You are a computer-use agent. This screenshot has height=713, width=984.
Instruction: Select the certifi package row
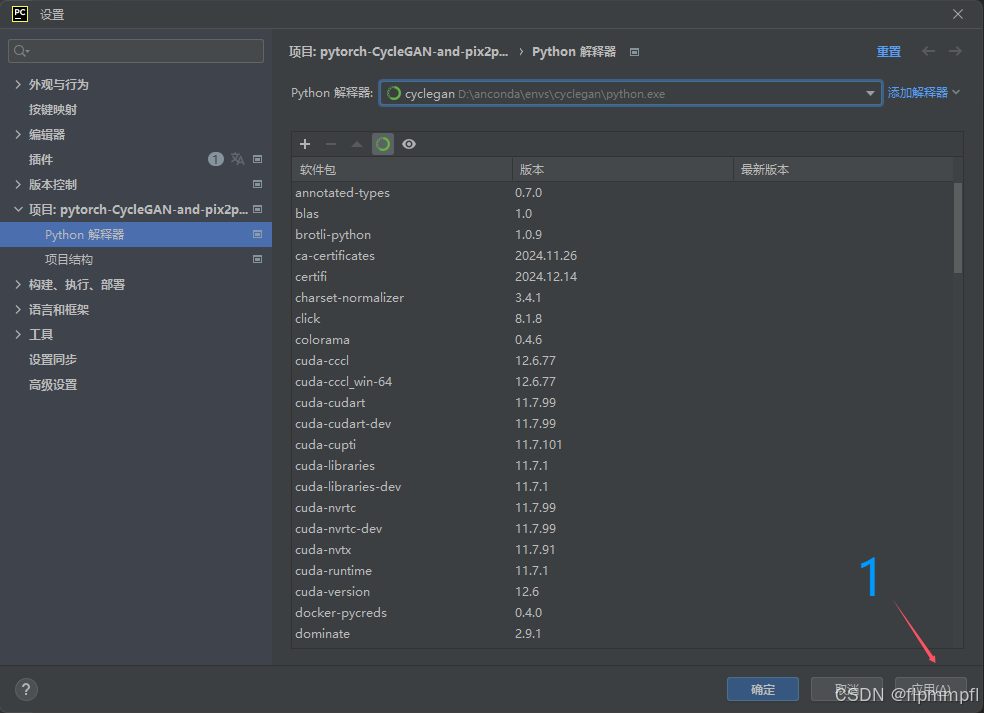(x=622, y=277)
